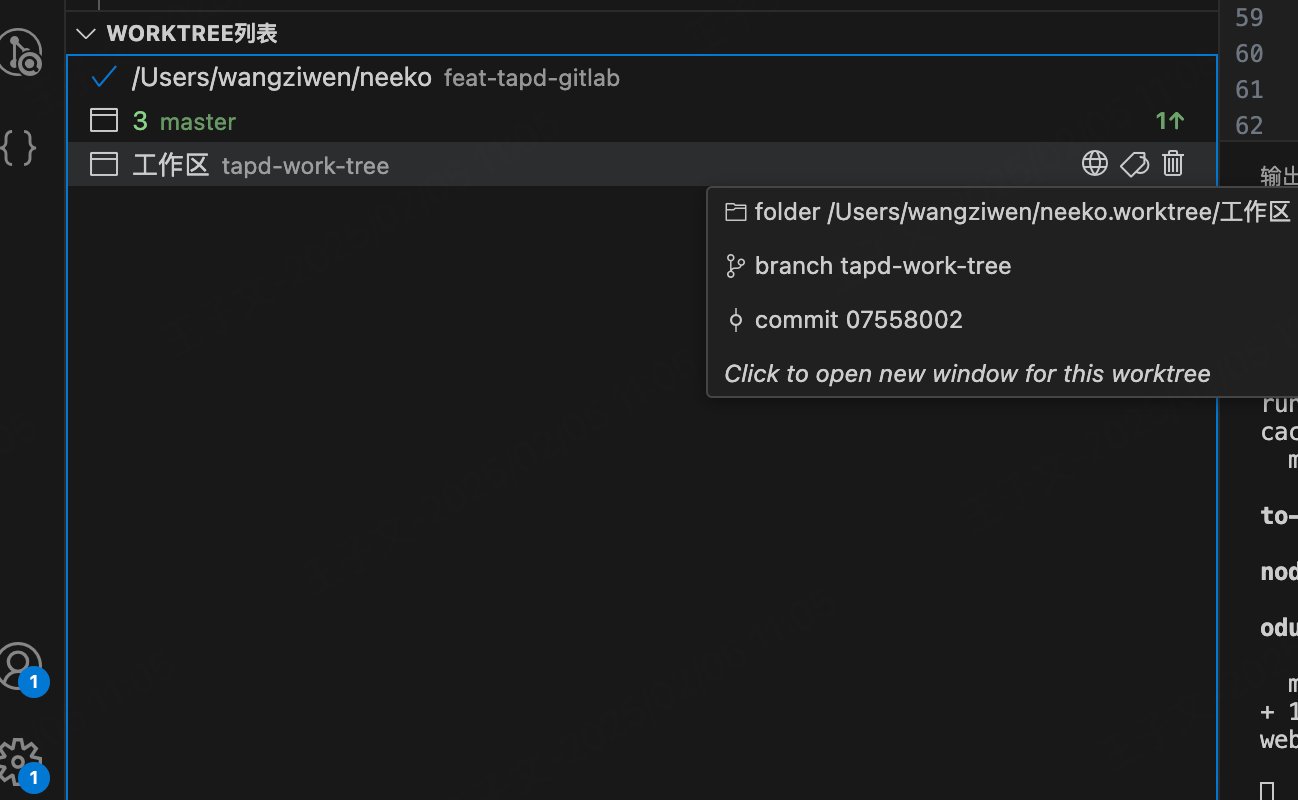Viewport: 1298px width, 800px height.
Task: Click the 1↑ ahead indicator on master
Action: 1169,121
